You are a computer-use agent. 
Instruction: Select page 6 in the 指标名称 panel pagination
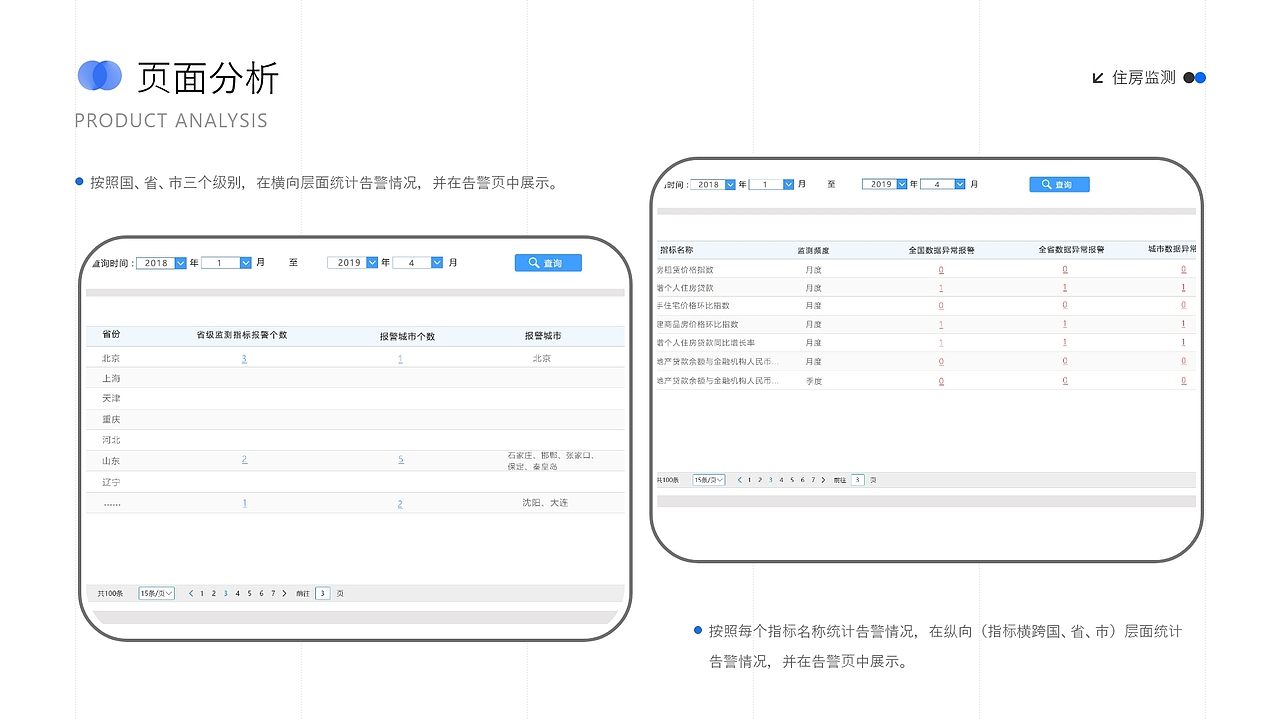[802, 480]
